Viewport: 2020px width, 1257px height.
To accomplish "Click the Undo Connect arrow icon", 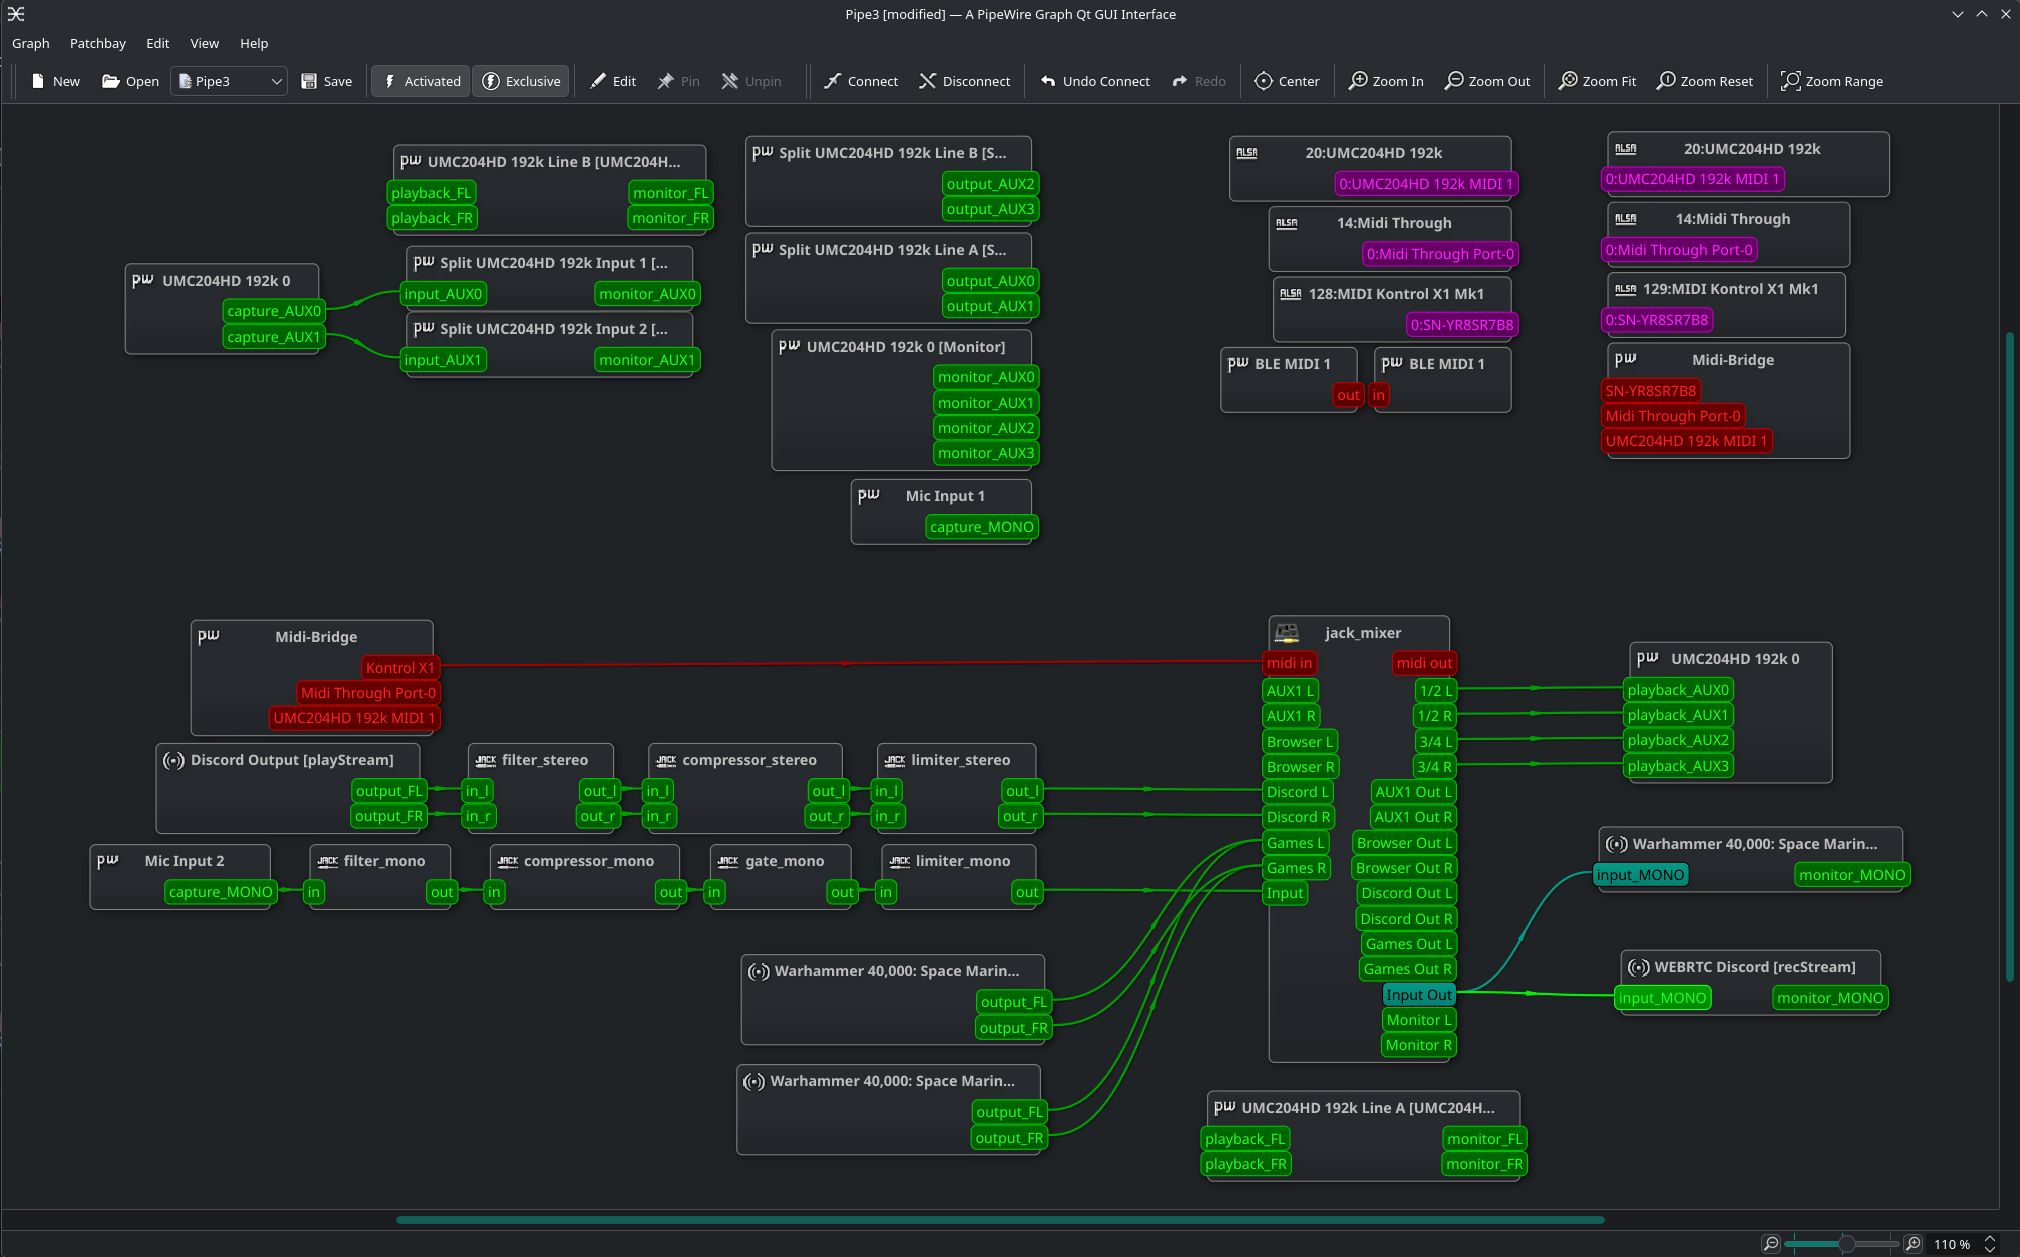I will tap(1047, 81).
